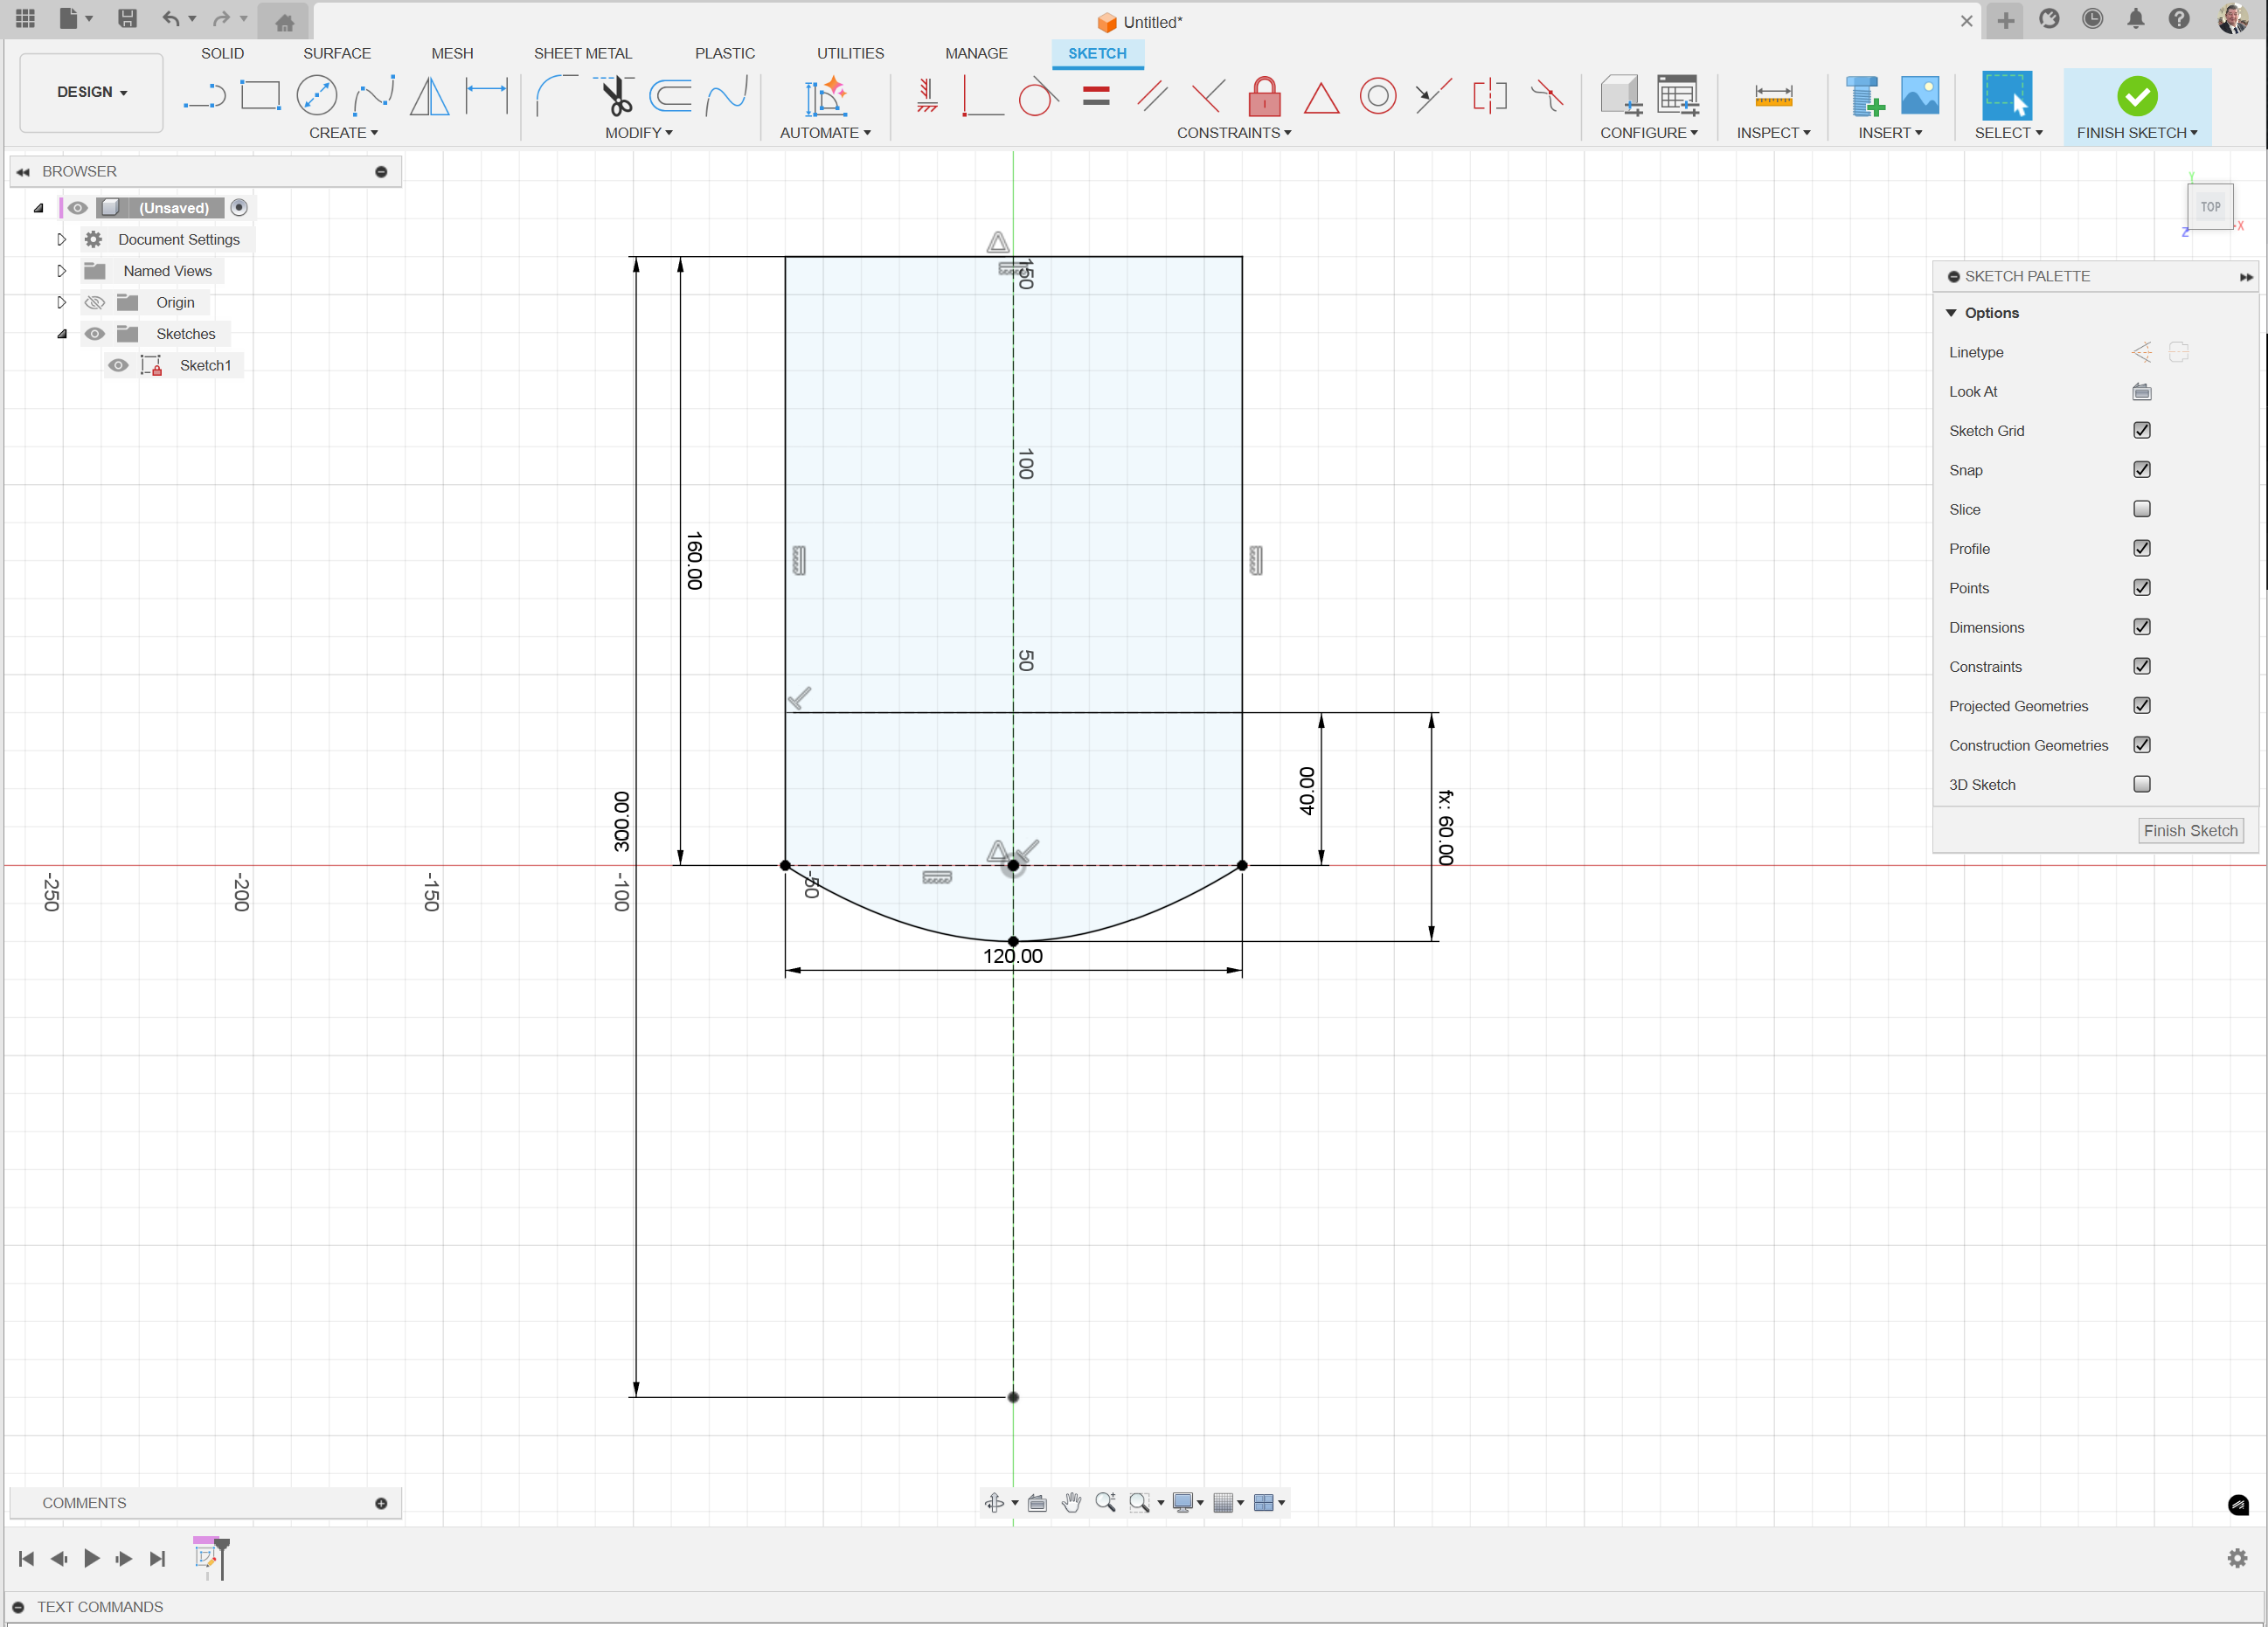Collapse the Options section in Sketch Palette
Viewport: 2268px width, 1627px height.
[1950, 313]
